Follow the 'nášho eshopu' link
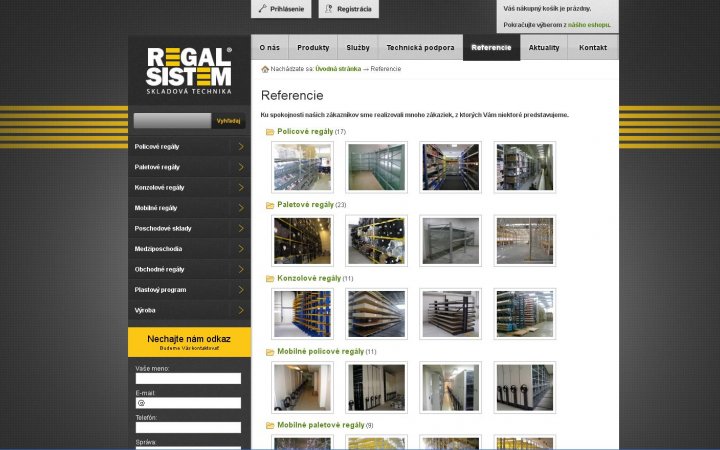 pos(589,25)
